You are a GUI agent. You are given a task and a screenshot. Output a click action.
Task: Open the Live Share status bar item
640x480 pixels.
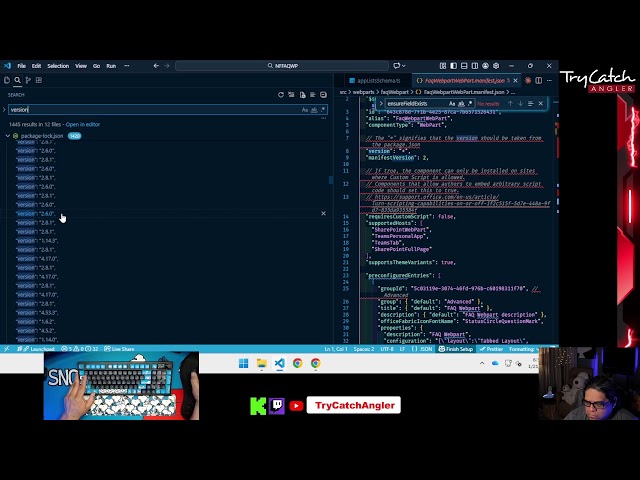(x=119, y=349)
